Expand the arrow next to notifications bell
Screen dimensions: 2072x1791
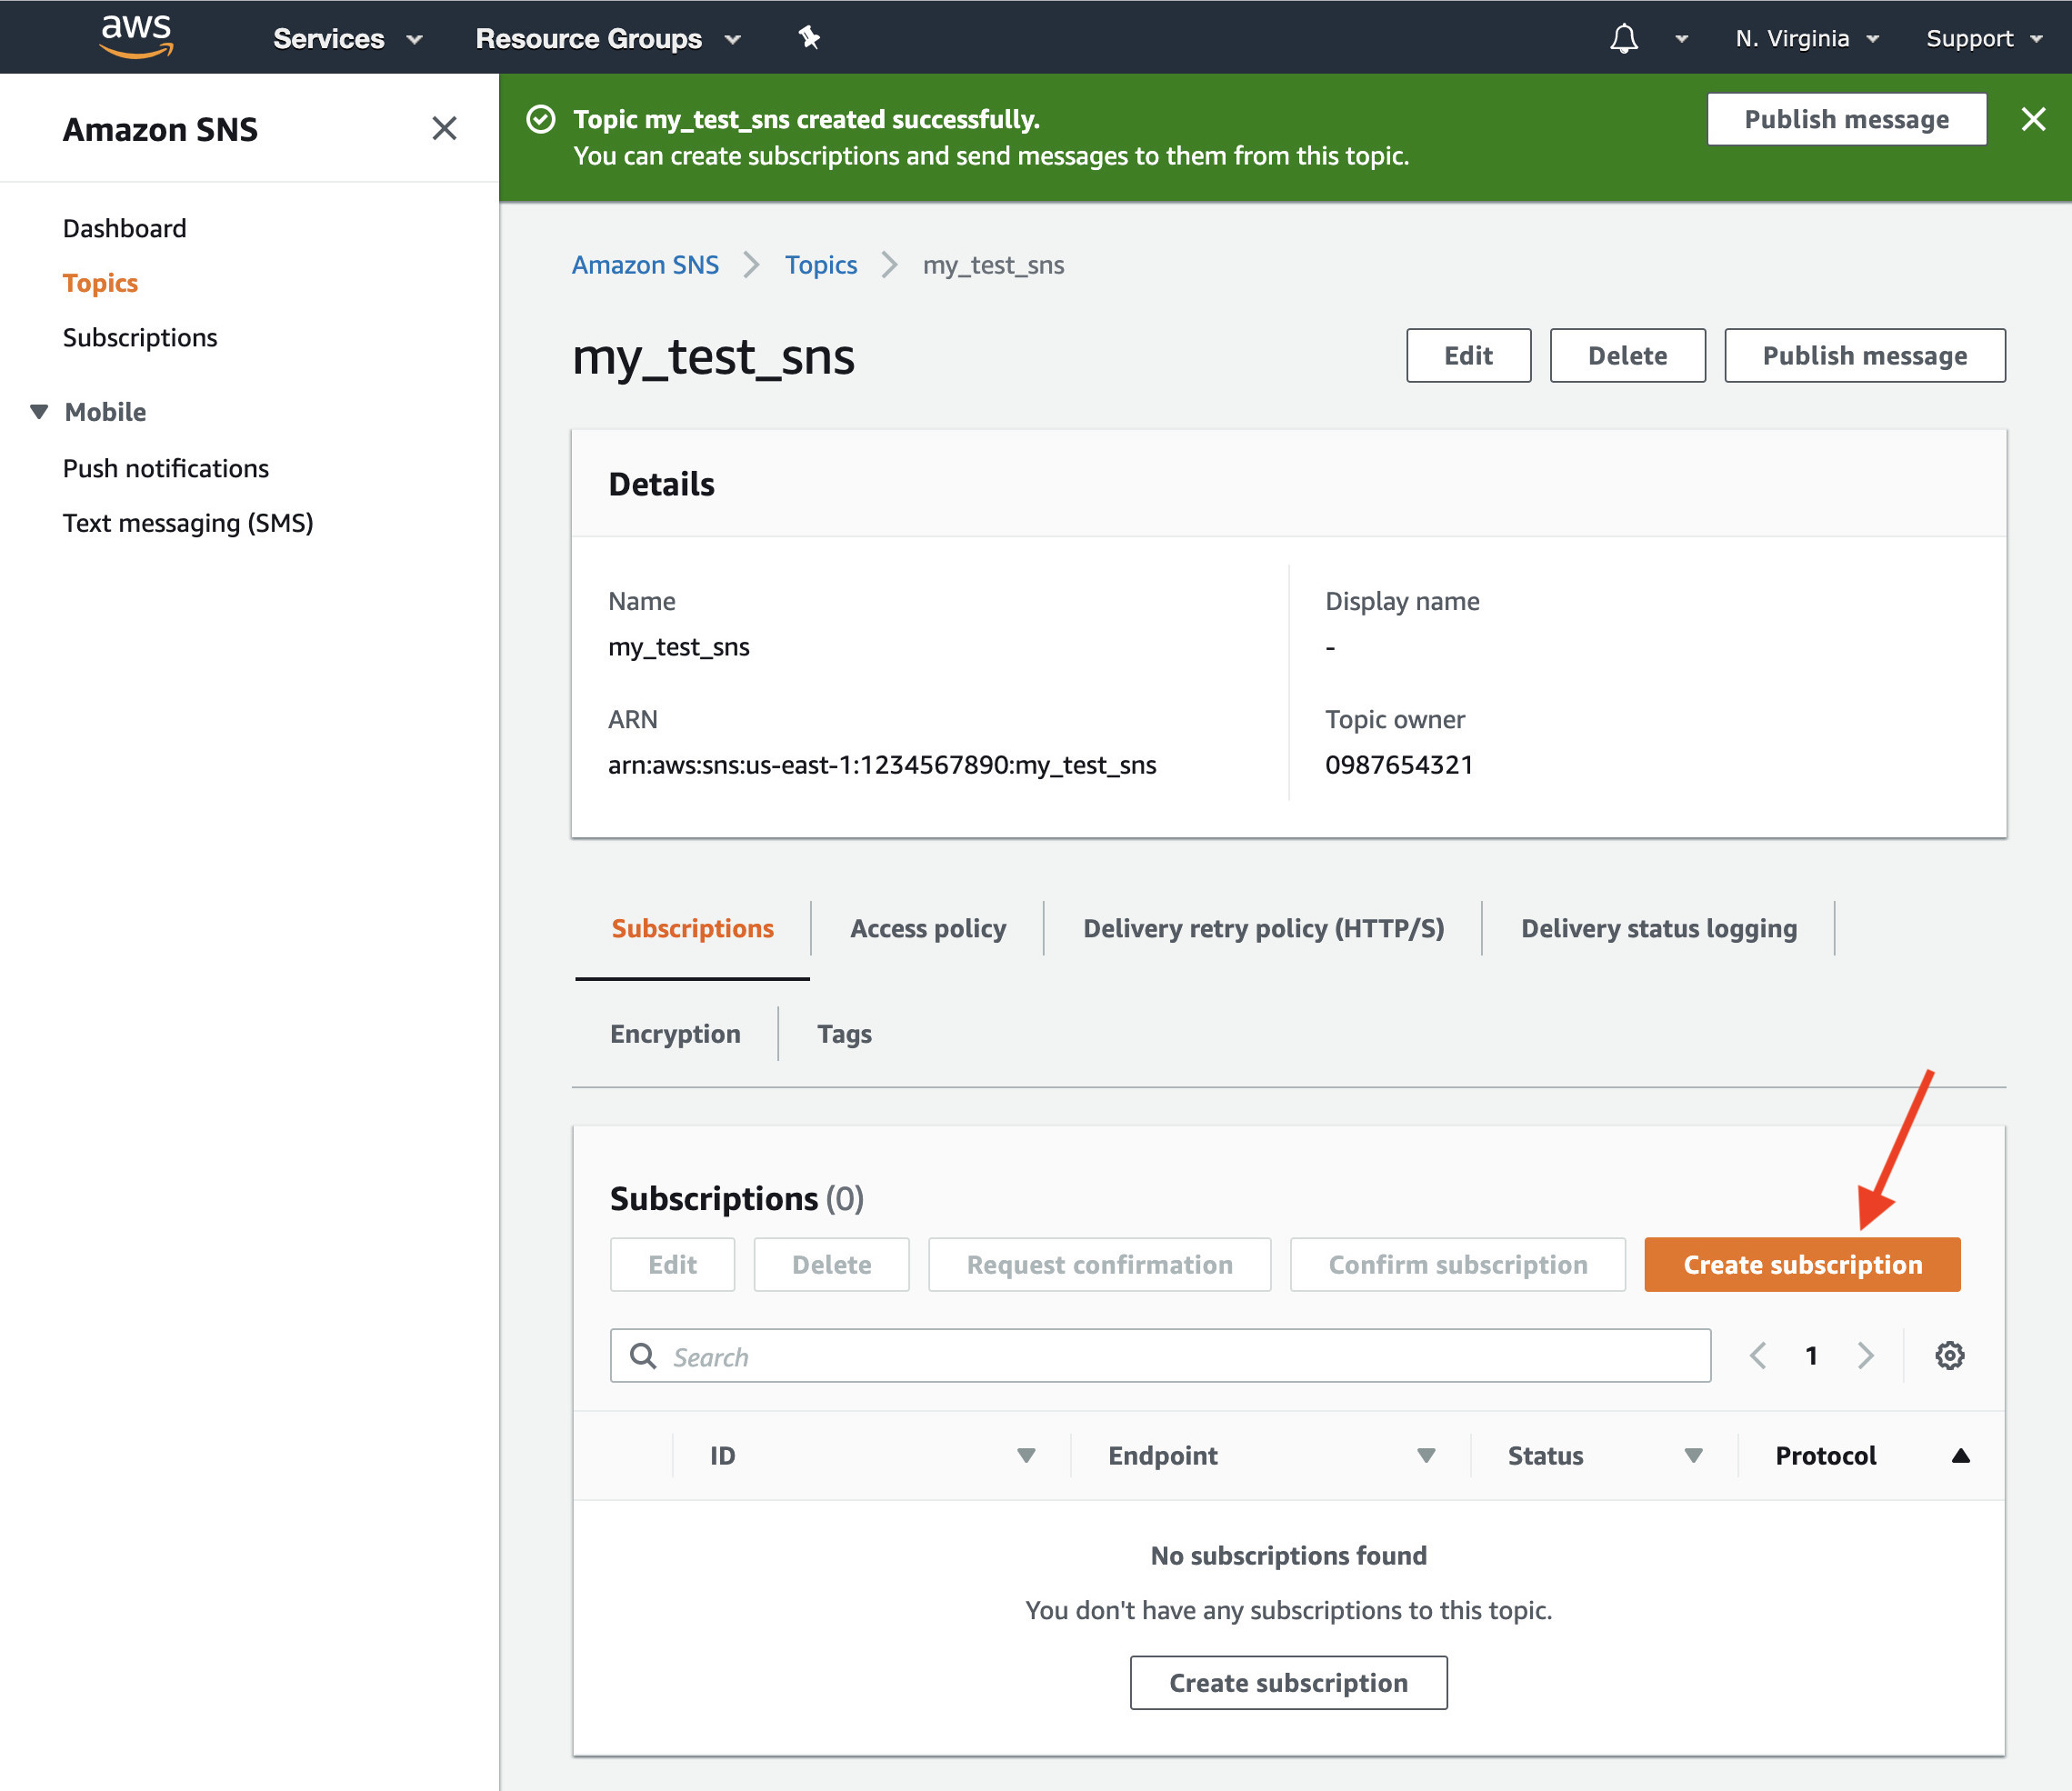pos(1681,39)
